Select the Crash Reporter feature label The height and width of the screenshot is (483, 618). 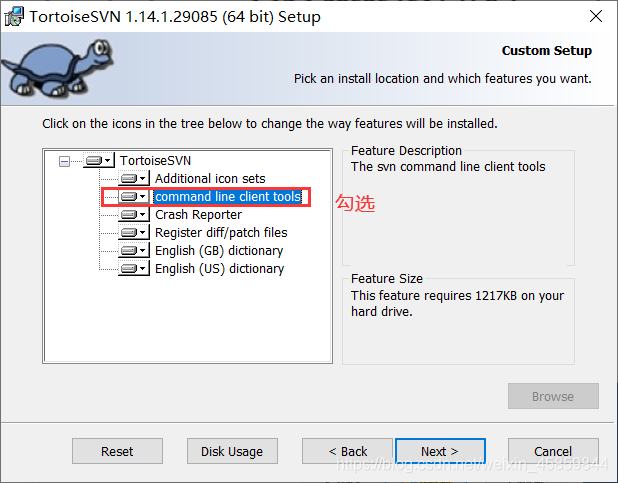coord(198,214)
